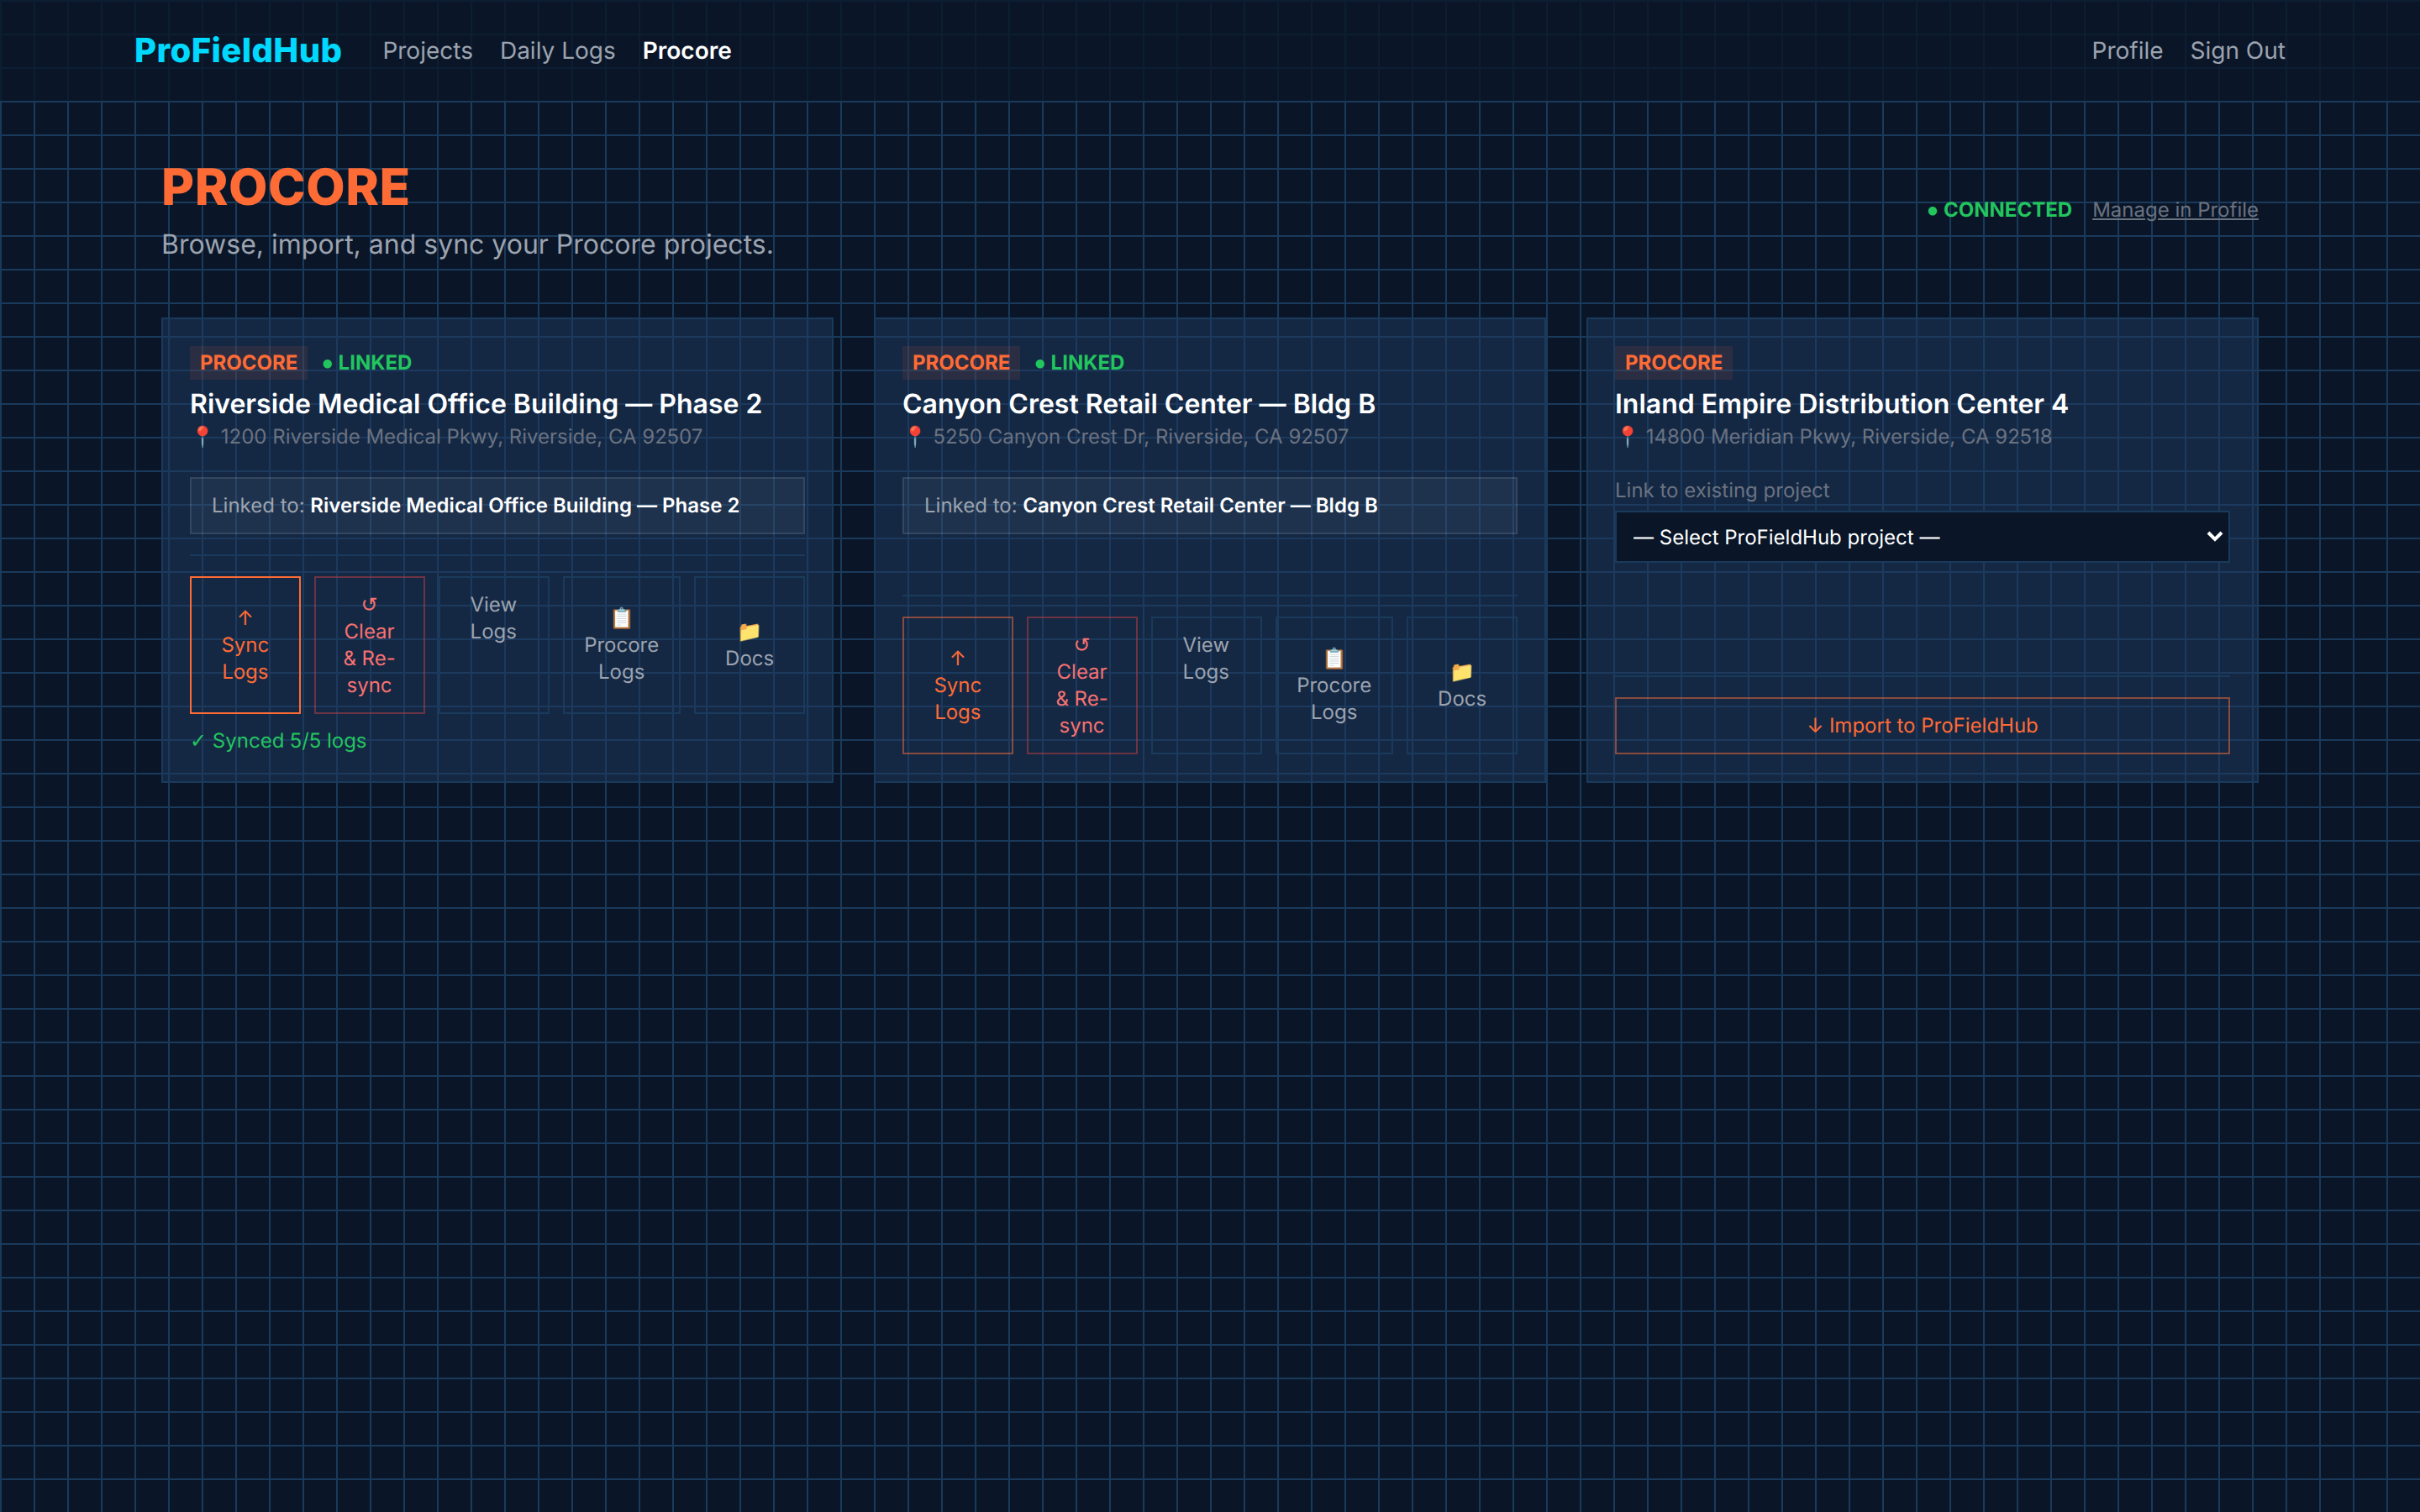The image size is (2420, 1512).
Task: Click the Link to existing project label
Action: point(1721,491)
